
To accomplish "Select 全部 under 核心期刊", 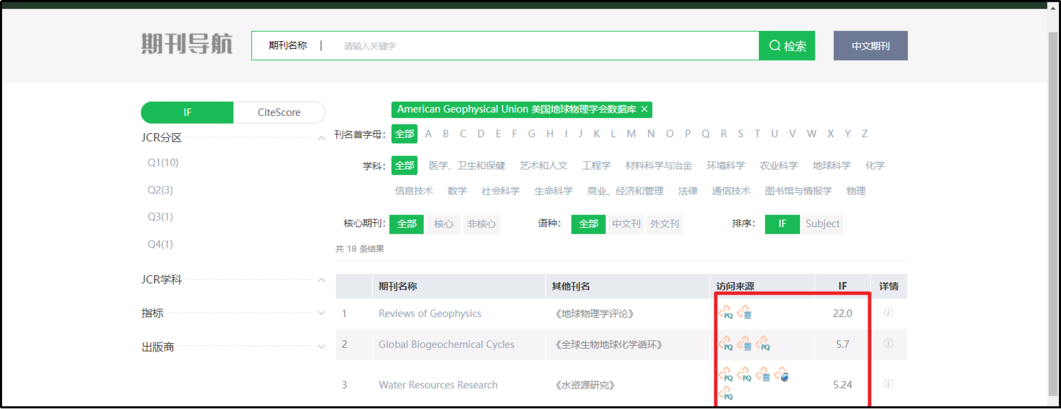I will coord(407,223).
